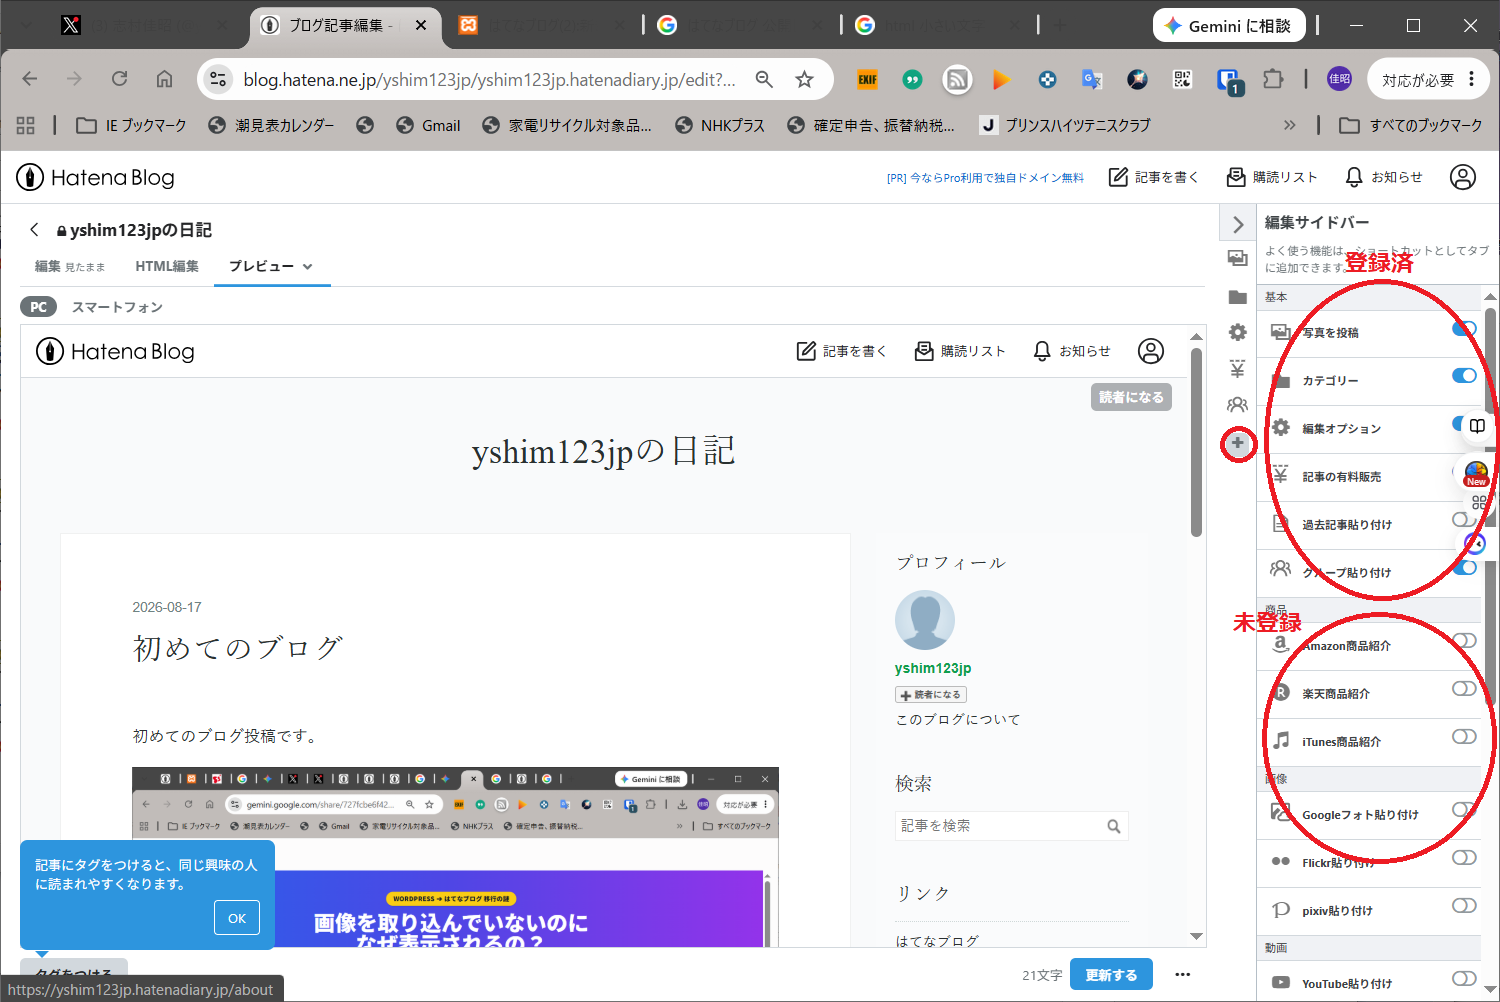Viewport: 1500px width, 1002px height.
Task: Select the スマートフォン preview tab
Action: point(117,307)
